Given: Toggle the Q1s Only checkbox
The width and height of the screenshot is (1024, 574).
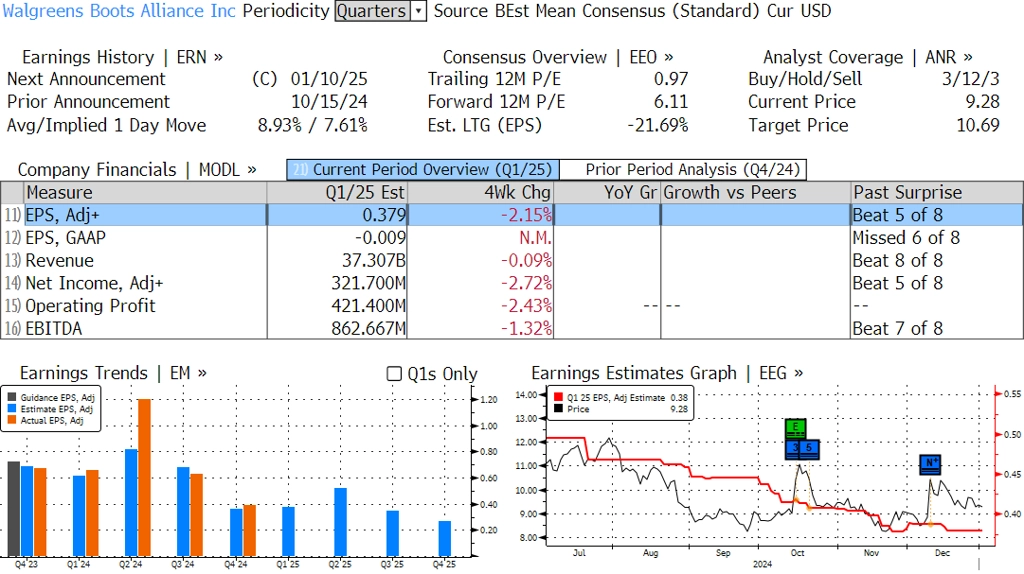Looking at the screenshot, I should (x=394, y=374).
